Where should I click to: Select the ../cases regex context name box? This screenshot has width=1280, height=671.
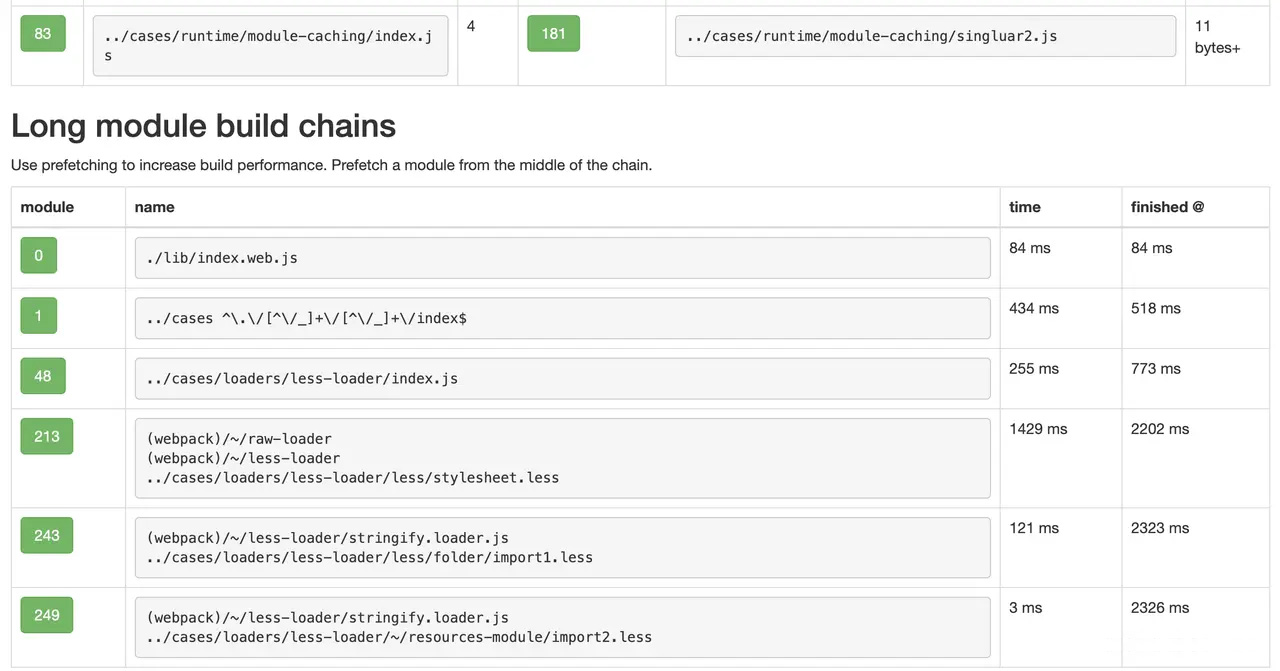[562, 318]
